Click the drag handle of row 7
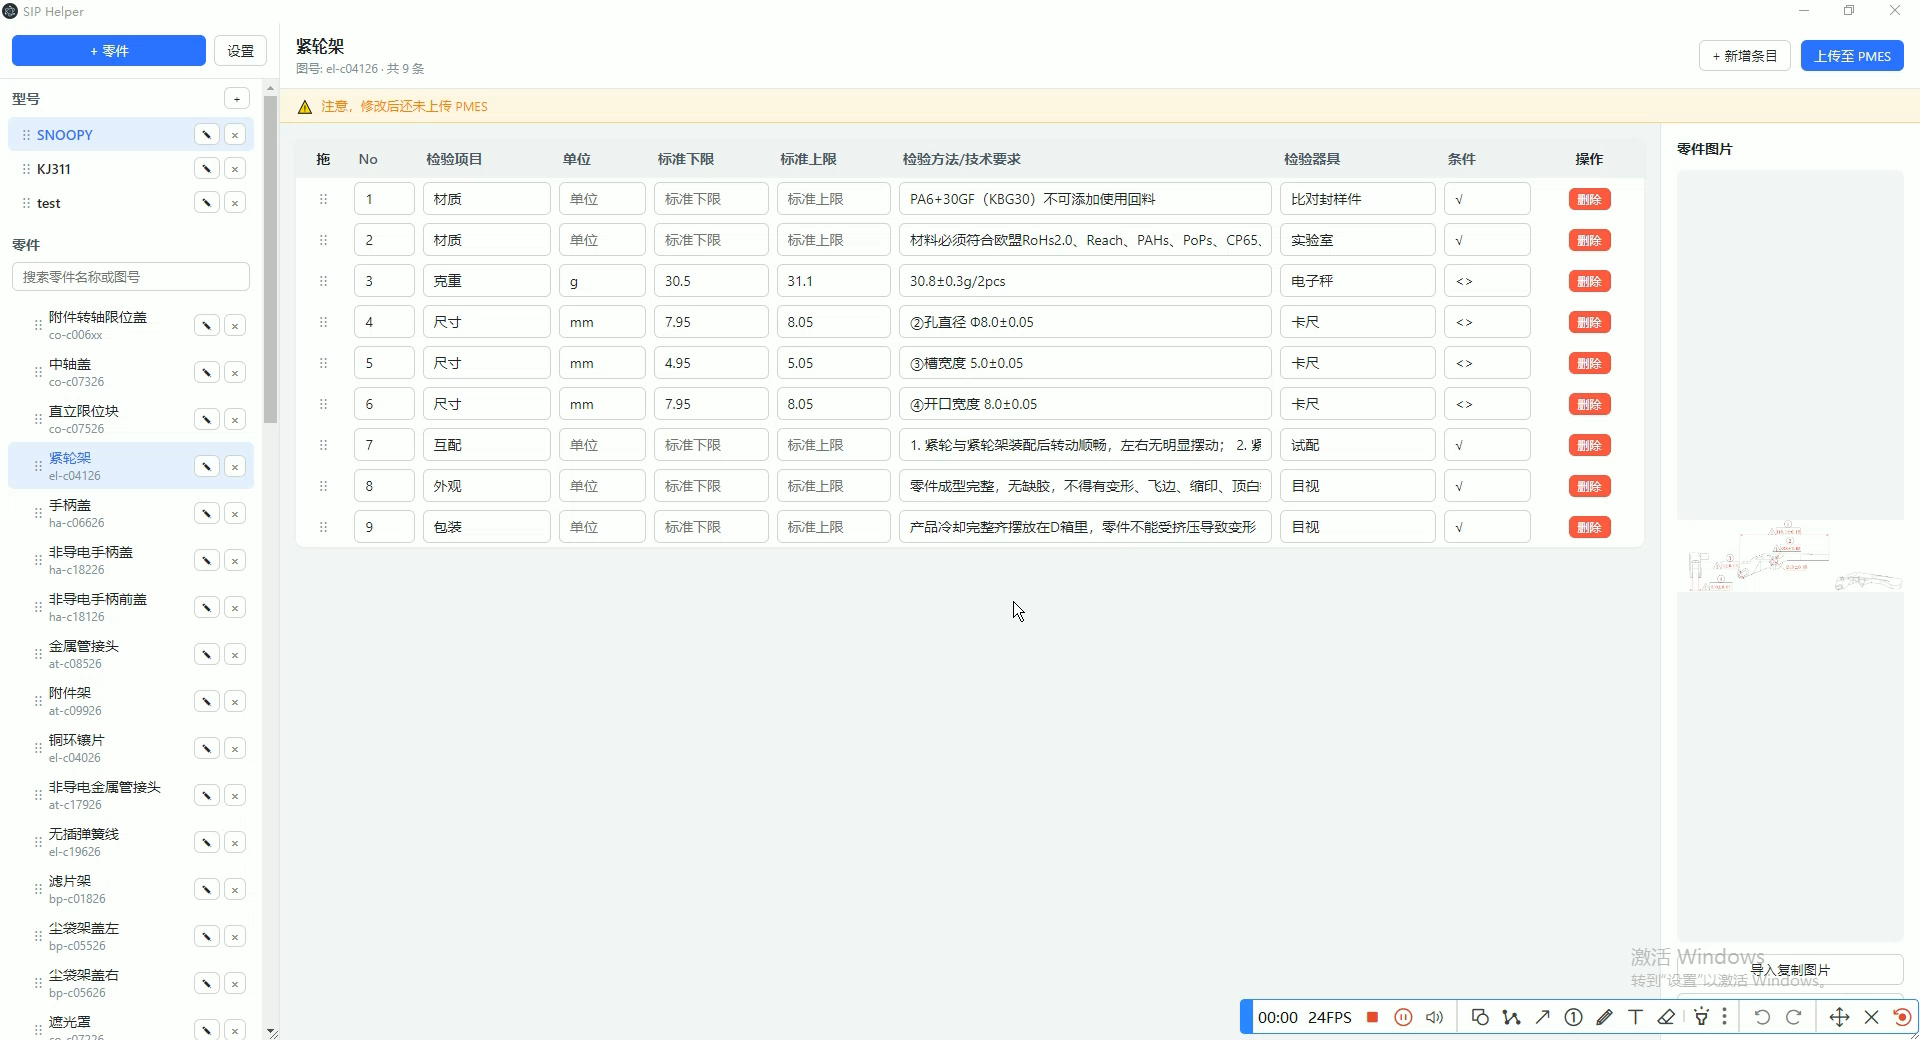 click(323, 445)
